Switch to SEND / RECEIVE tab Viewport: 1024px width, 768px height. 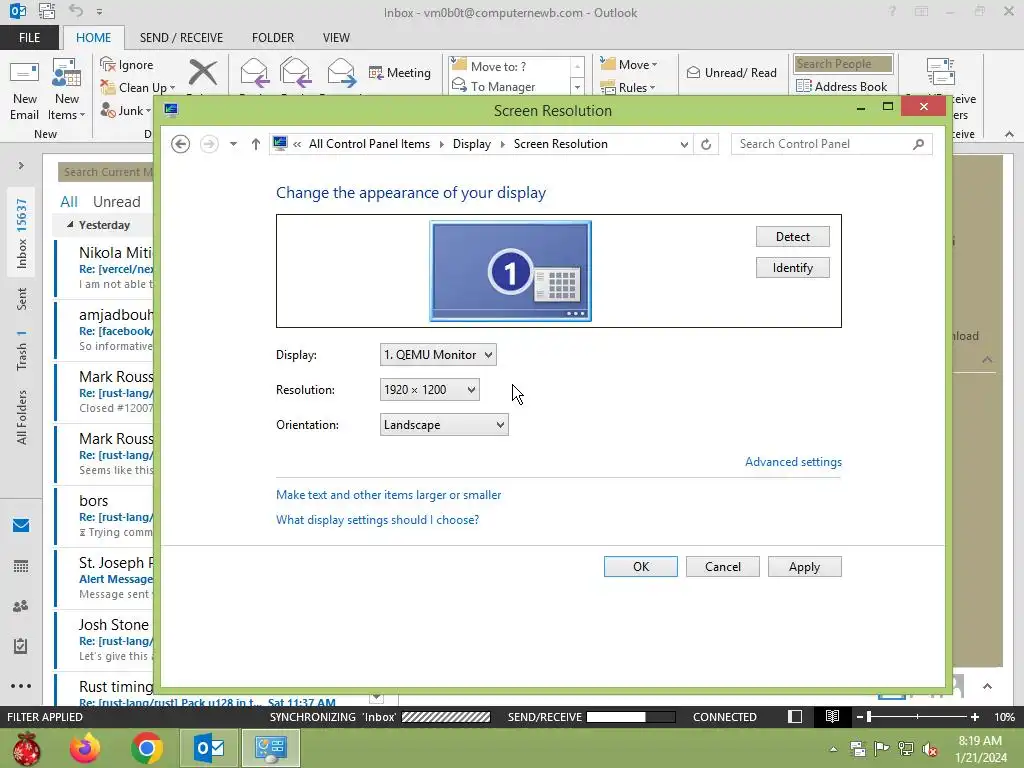[x=181, y=38]
